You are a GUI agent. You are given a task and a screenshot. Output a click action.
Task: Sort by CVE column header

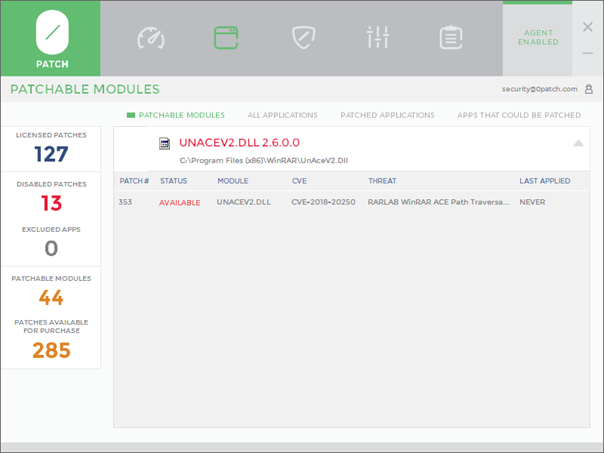[299, 181]
